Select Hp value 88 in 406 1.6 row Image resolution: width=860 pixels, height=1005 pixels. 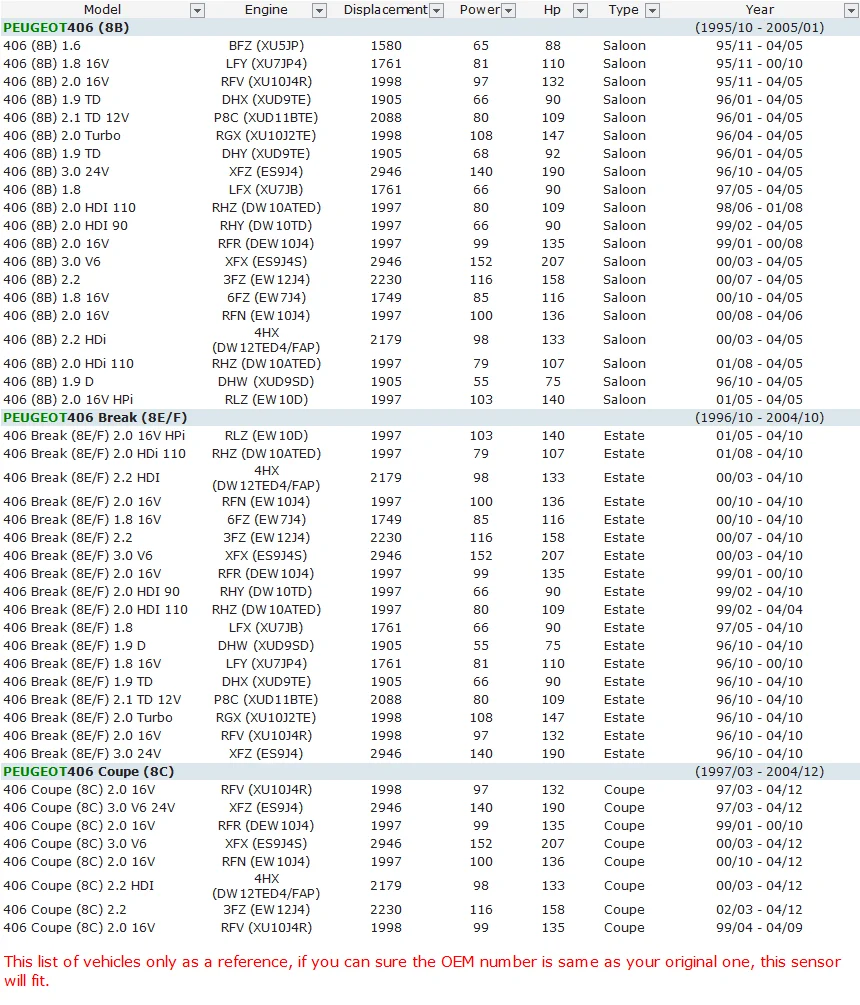[x=552, y=46]
